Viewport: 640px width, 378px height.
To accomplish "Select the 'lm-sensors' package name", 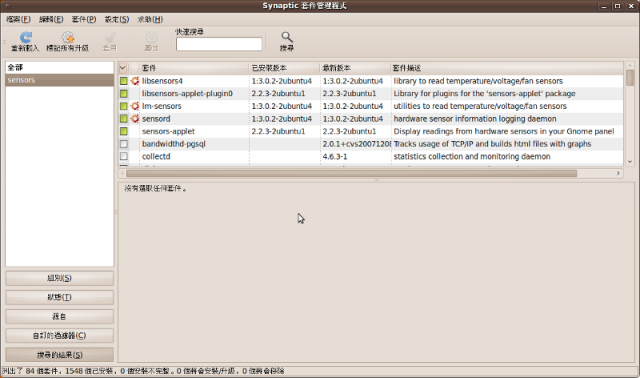I will 162,106.
